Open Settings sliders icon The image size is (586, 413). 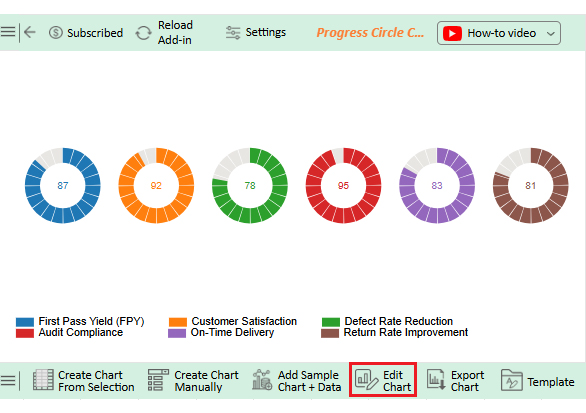(233, 33)
